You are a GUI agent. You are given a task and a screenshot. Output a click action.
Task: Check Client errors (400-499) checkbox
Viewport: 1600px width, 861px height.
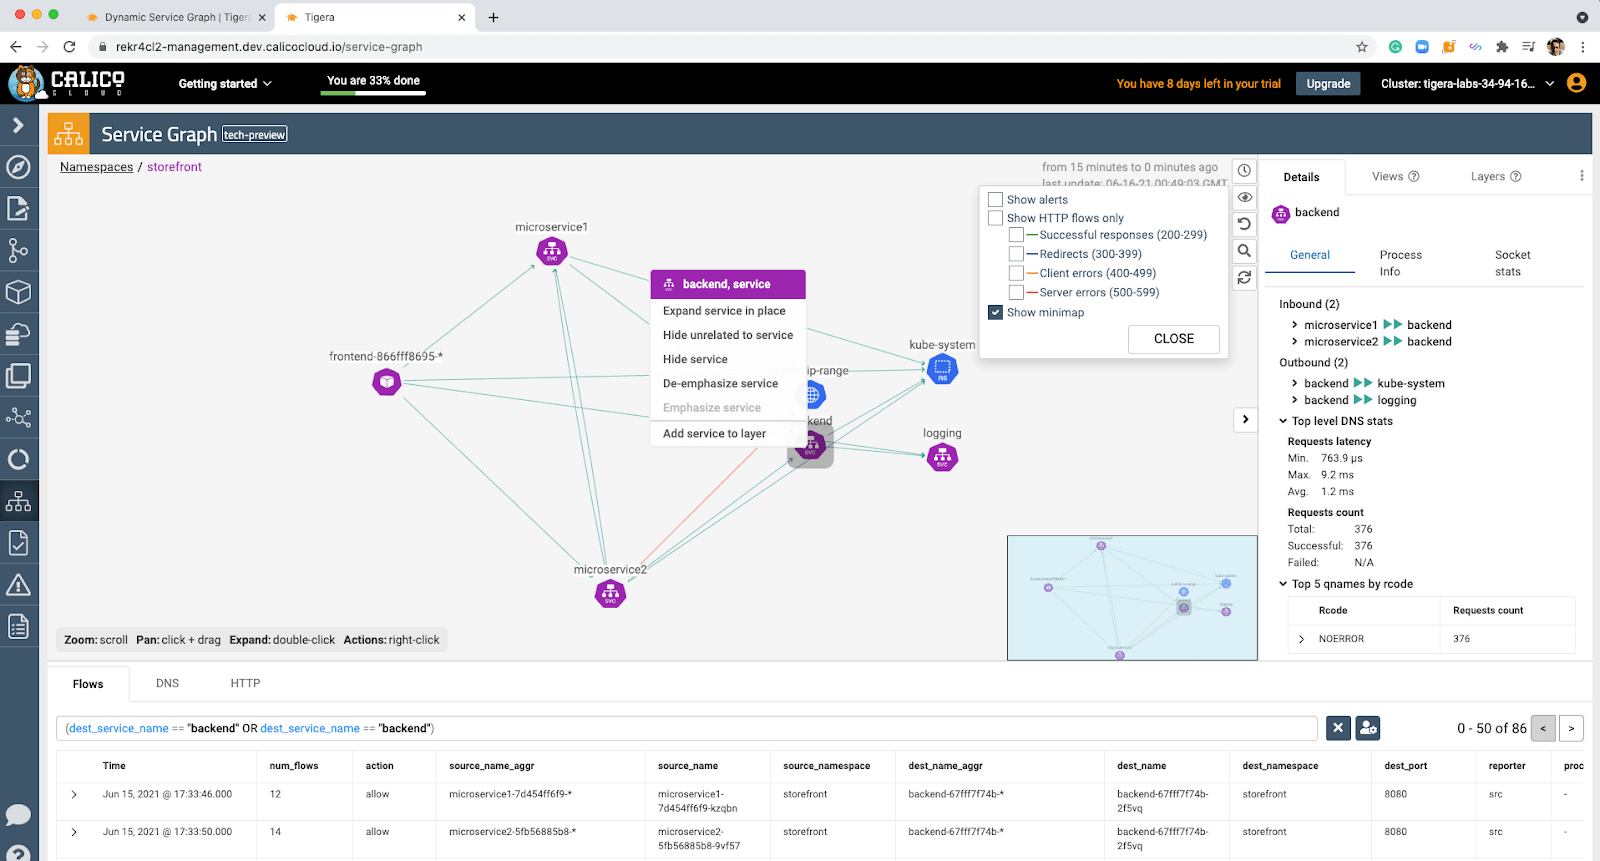[1016, 273]
